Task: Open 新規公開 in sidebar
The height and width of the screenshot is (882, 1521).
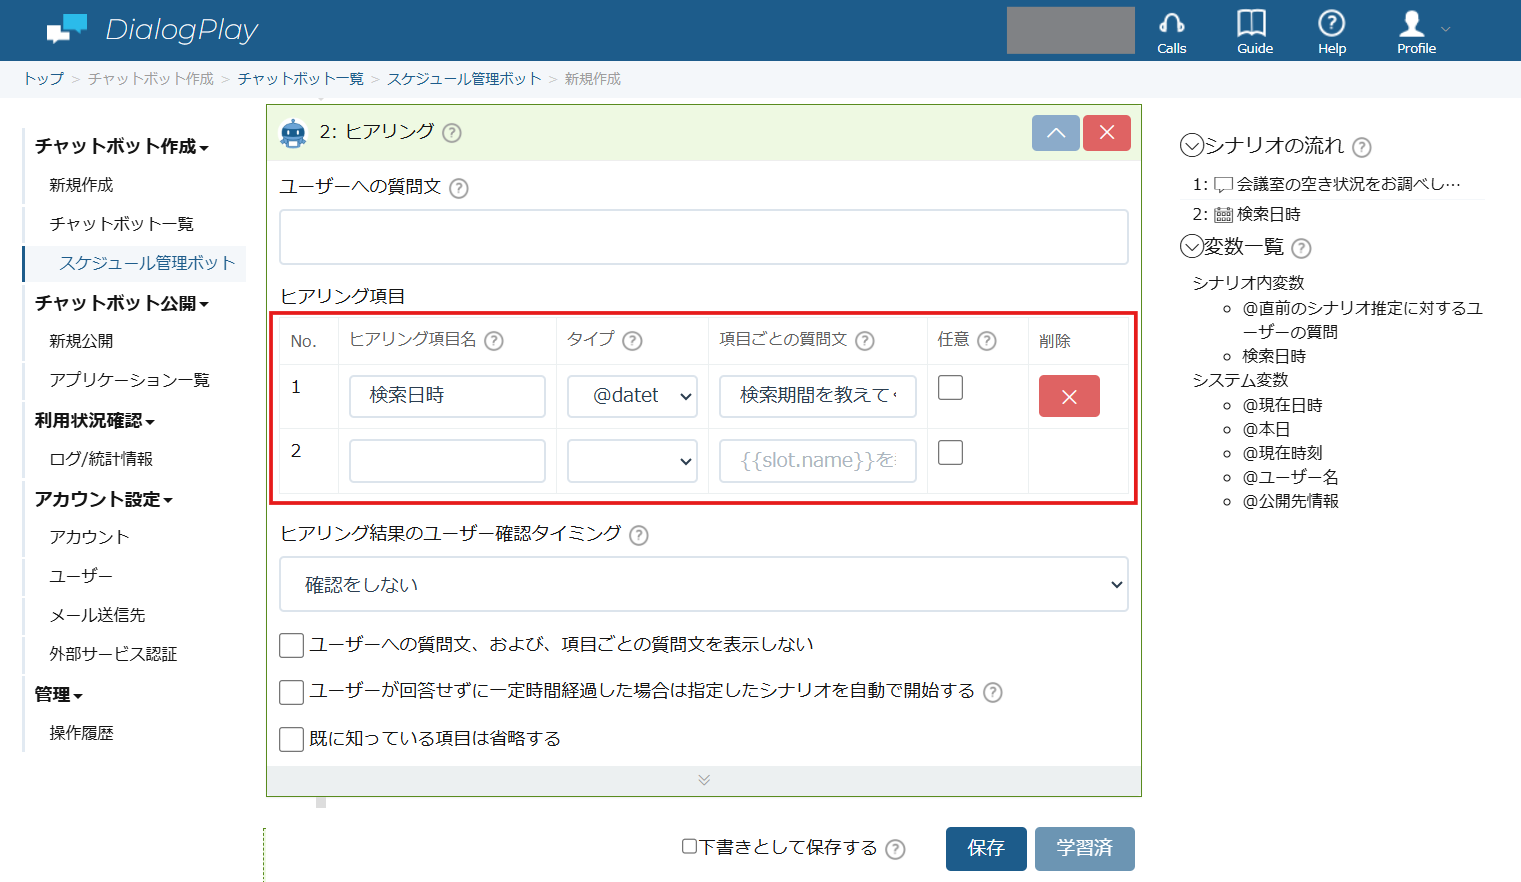Action: point(81,341)
